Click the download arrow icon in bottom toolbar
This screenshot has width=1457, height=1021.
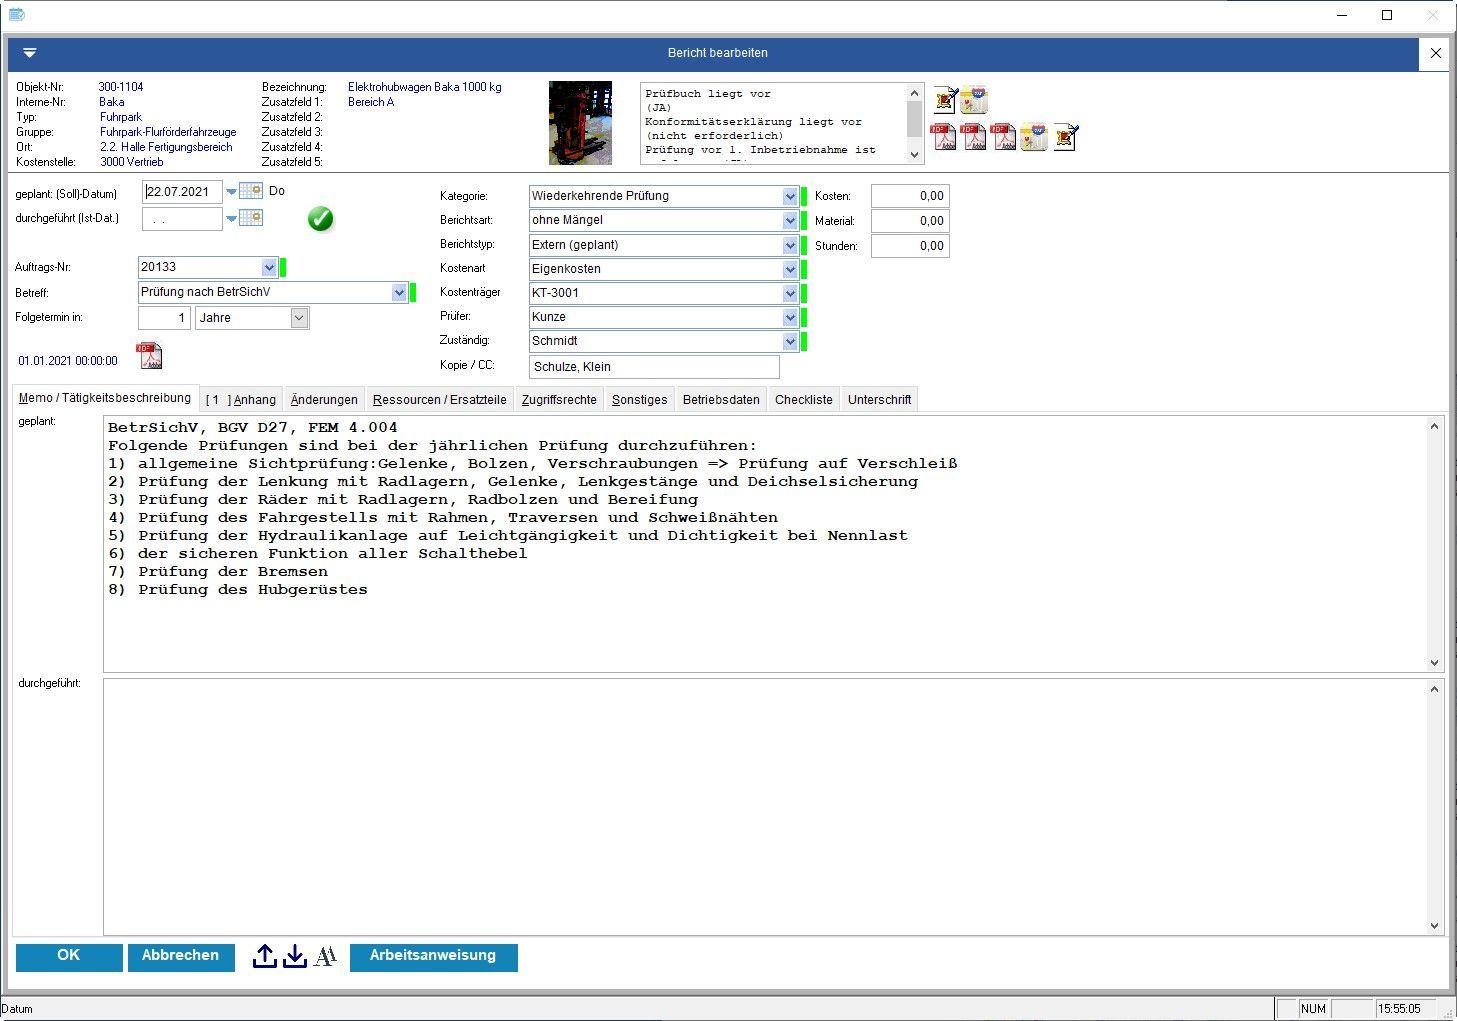click(x=294, y=956)
